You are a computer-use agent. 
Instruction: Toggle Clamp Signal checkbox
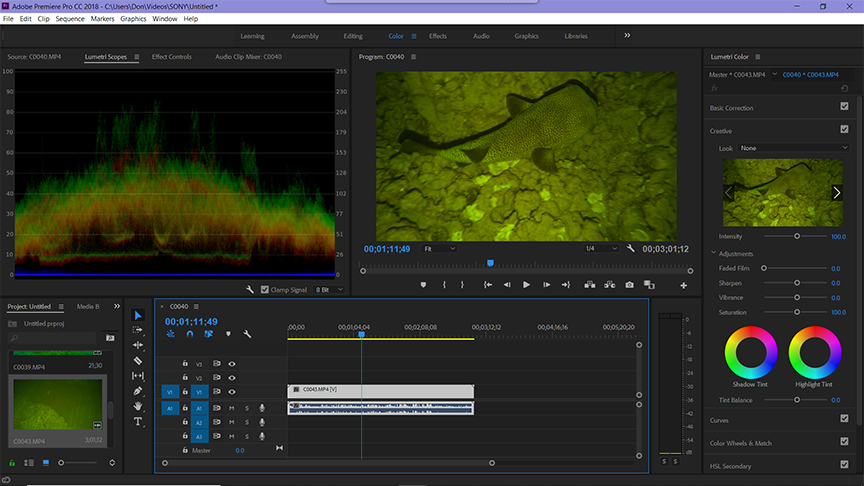click(x=264, y=289)
